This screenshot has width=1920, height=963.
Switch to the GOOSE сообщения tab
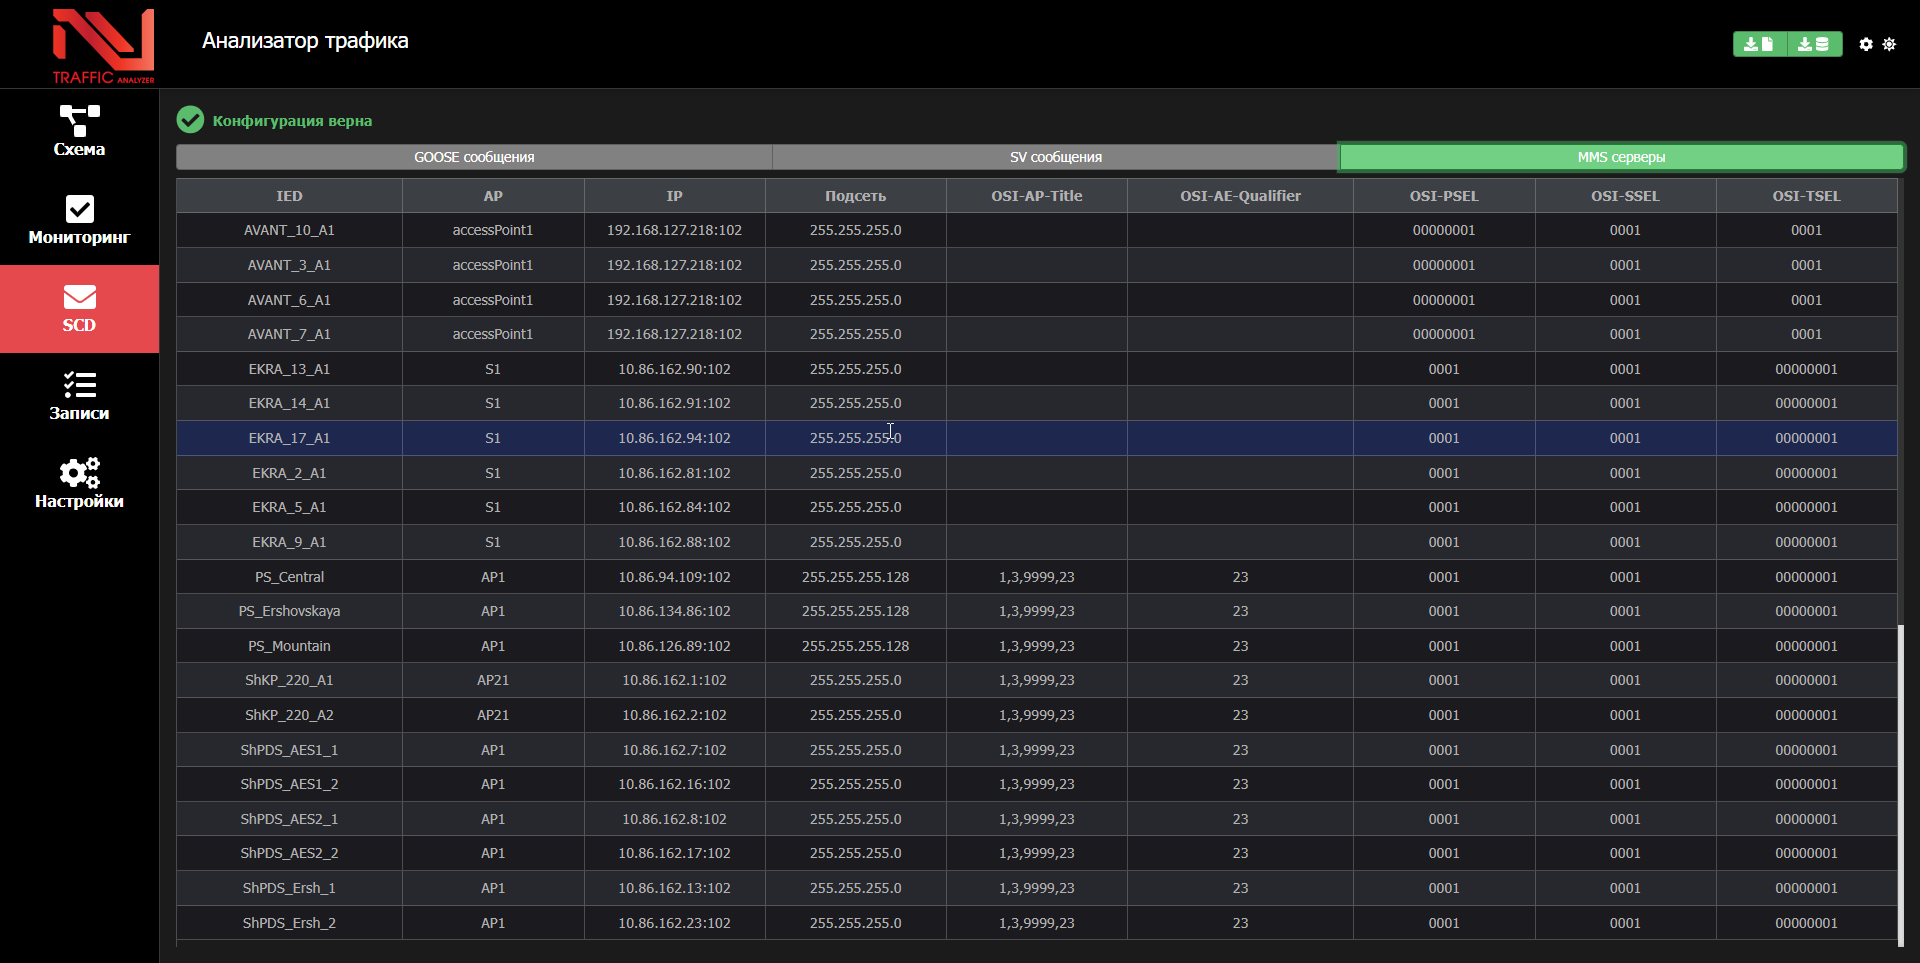(474, 157)
